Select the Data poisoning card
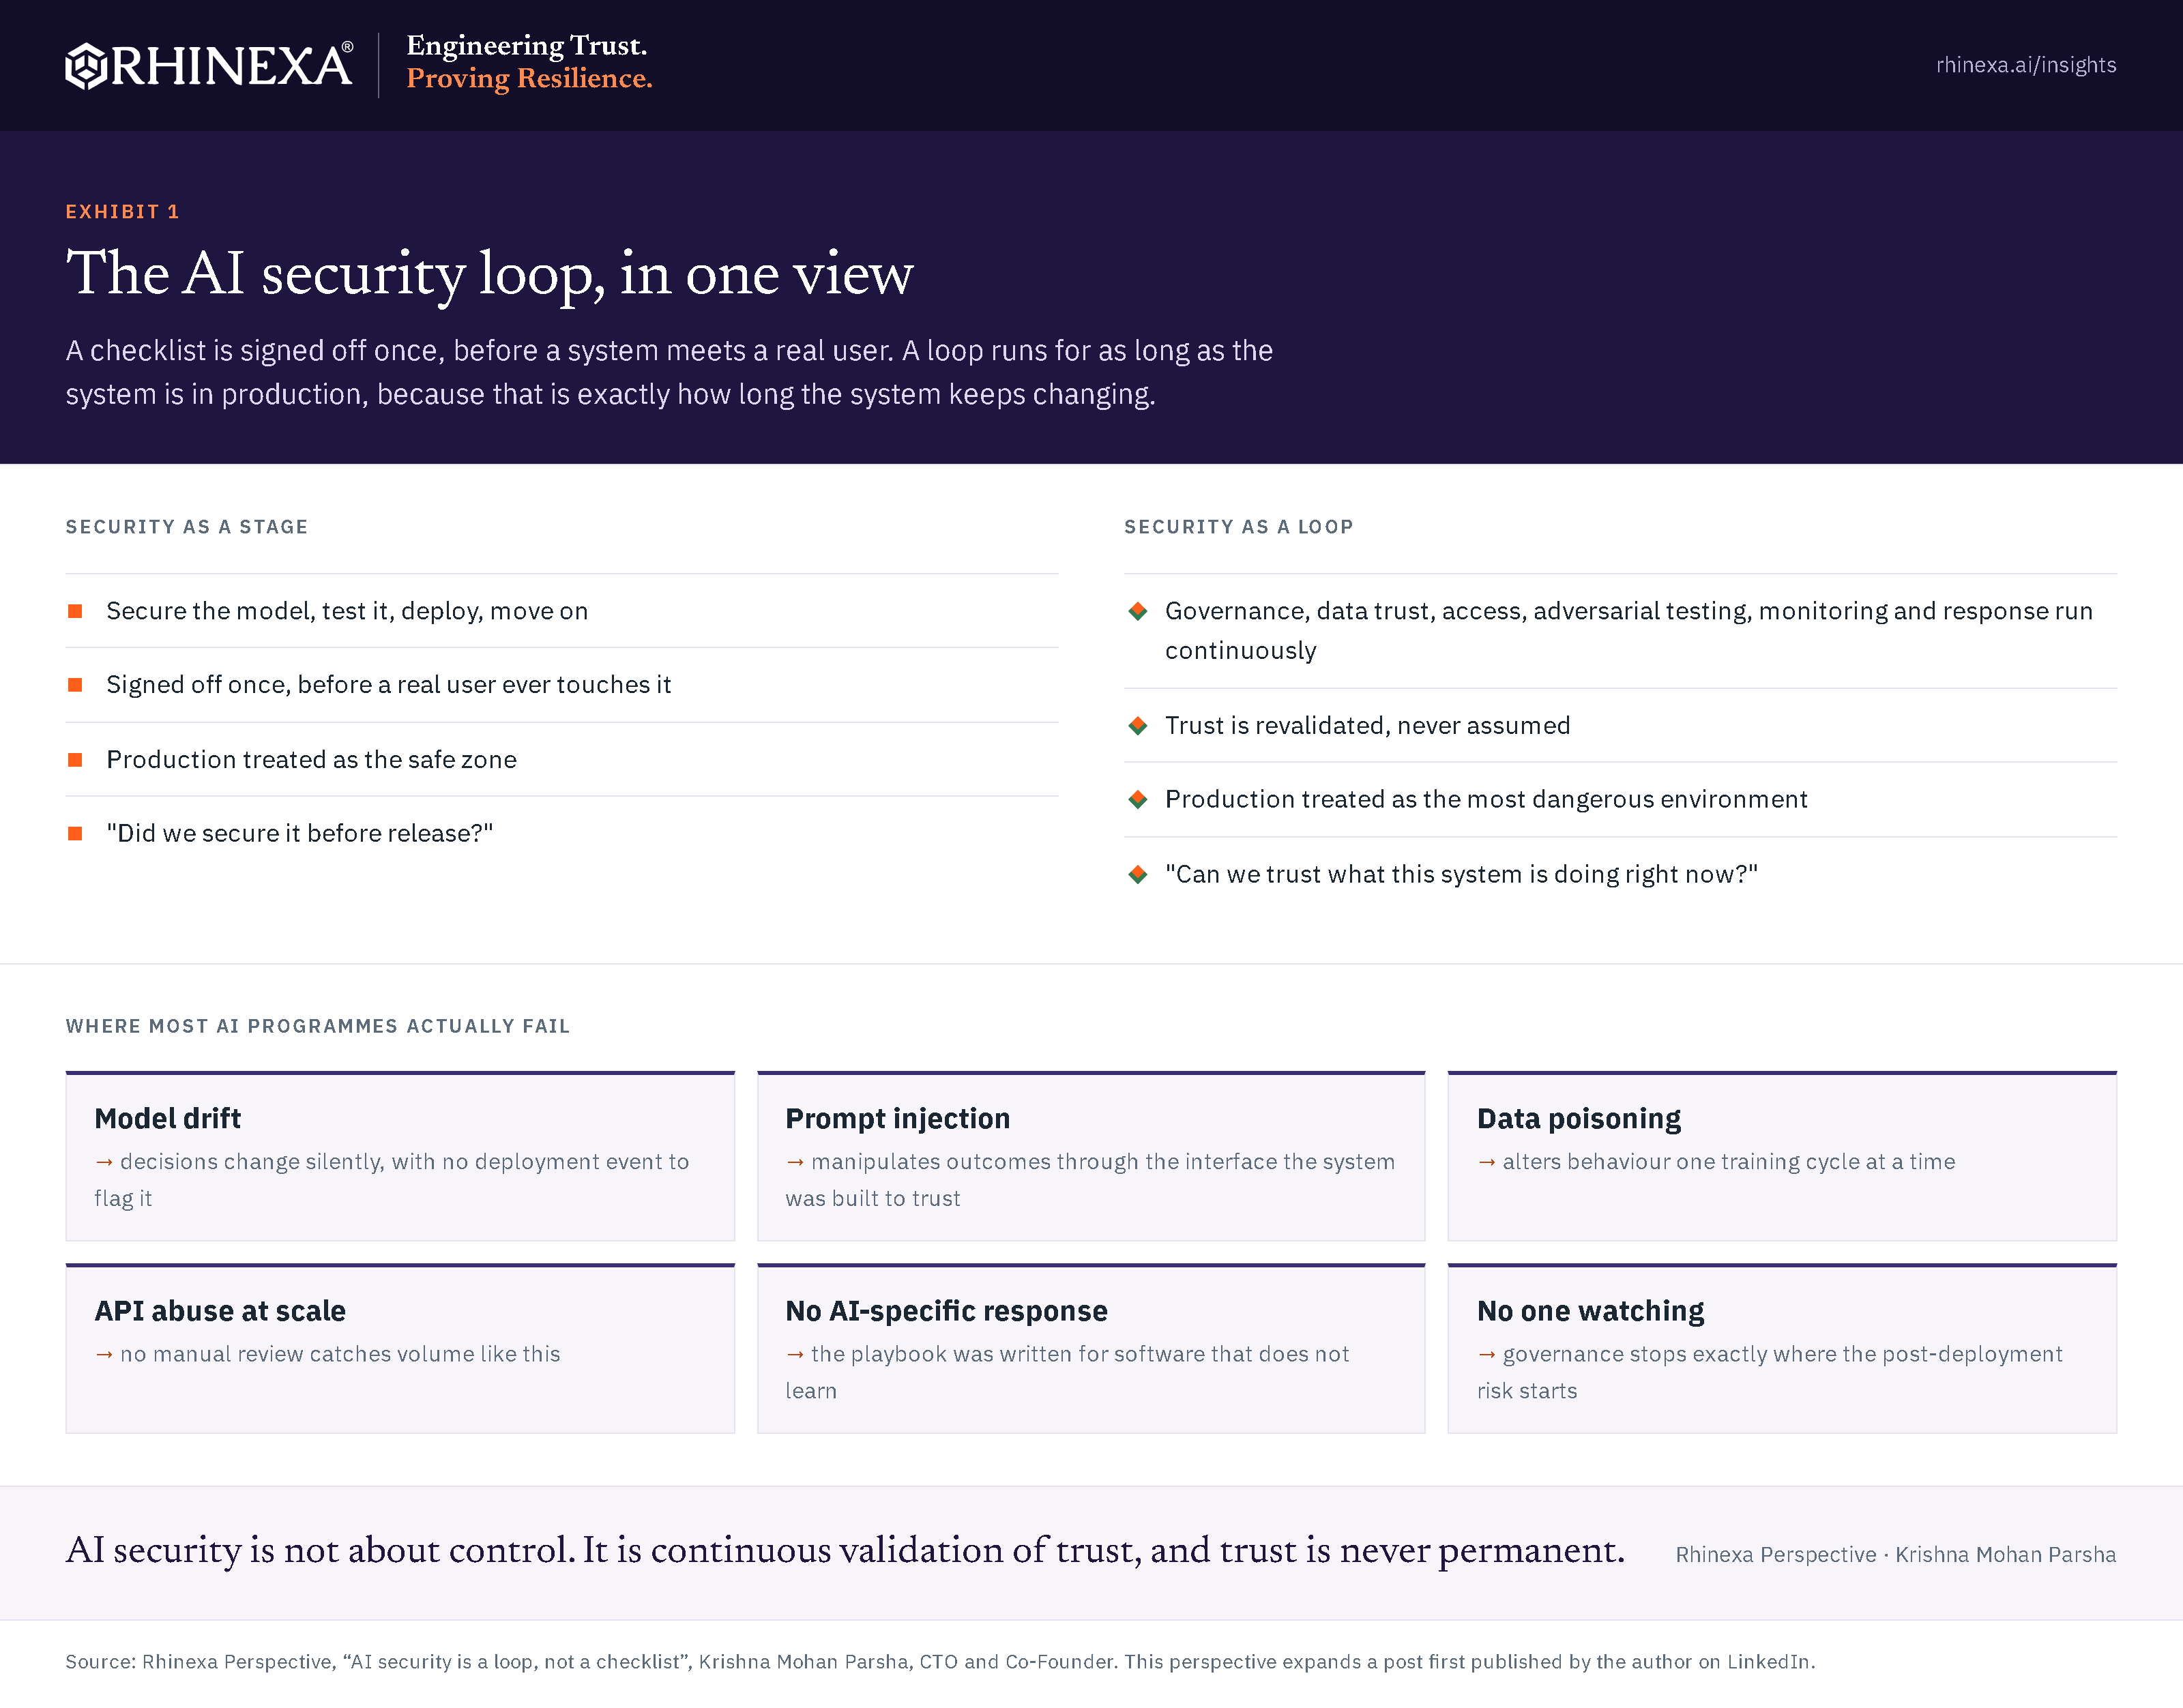 tap(1782, 1156)
